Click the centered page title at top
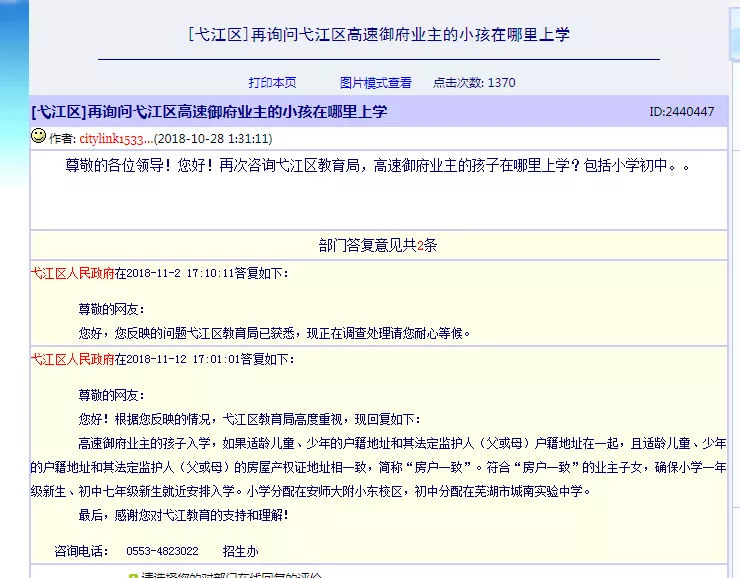The height and width of the screenshot is (578, 740). [378, 35]
